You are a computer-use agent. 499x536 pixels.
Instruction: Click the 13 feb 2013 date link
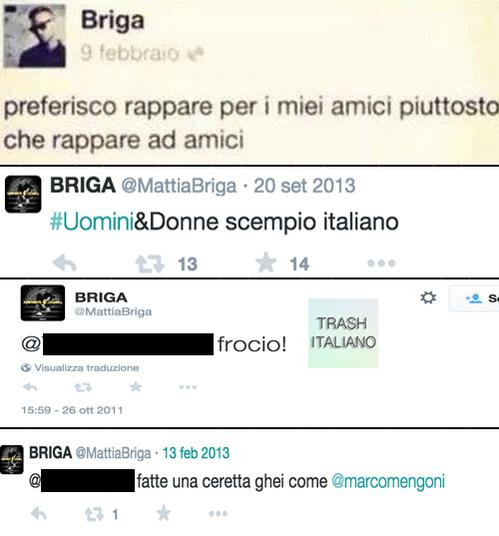[196, 453]
